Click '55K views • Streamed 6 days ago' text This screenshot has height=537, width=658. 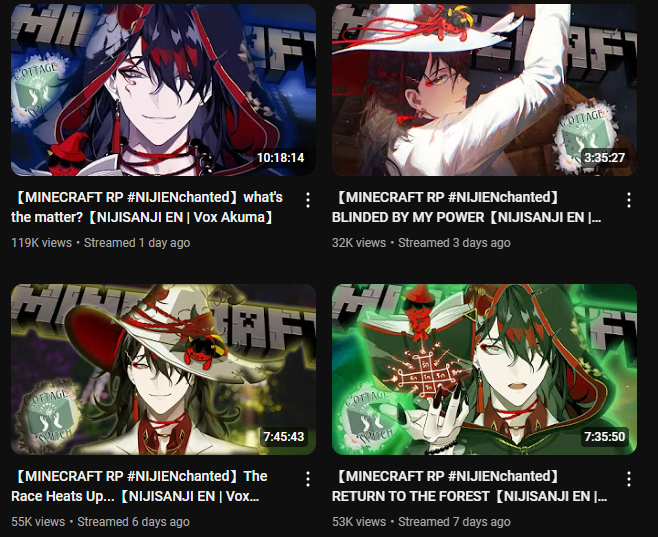coord(100,522)
